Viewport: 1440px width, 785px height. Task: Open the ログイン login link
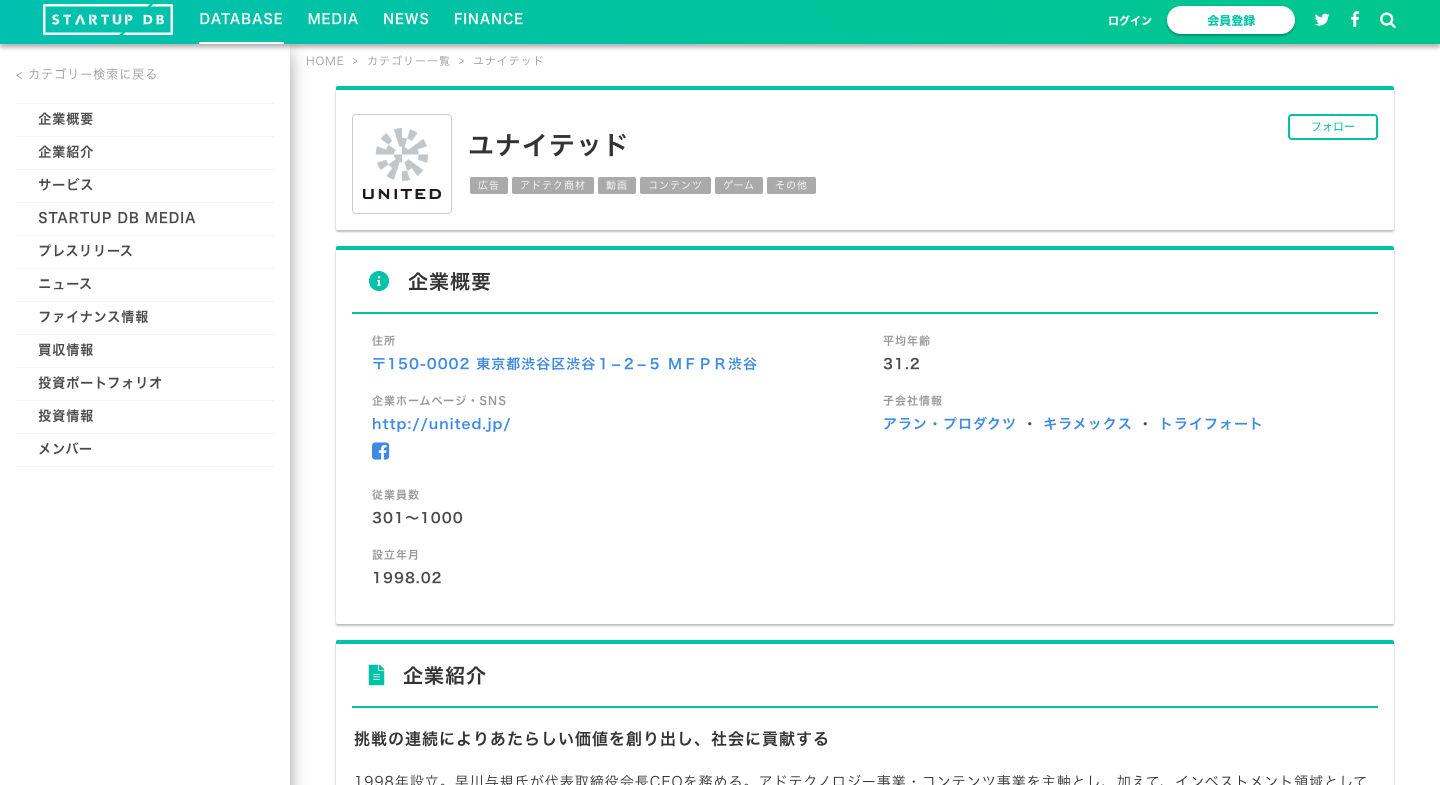point(1129,20)
